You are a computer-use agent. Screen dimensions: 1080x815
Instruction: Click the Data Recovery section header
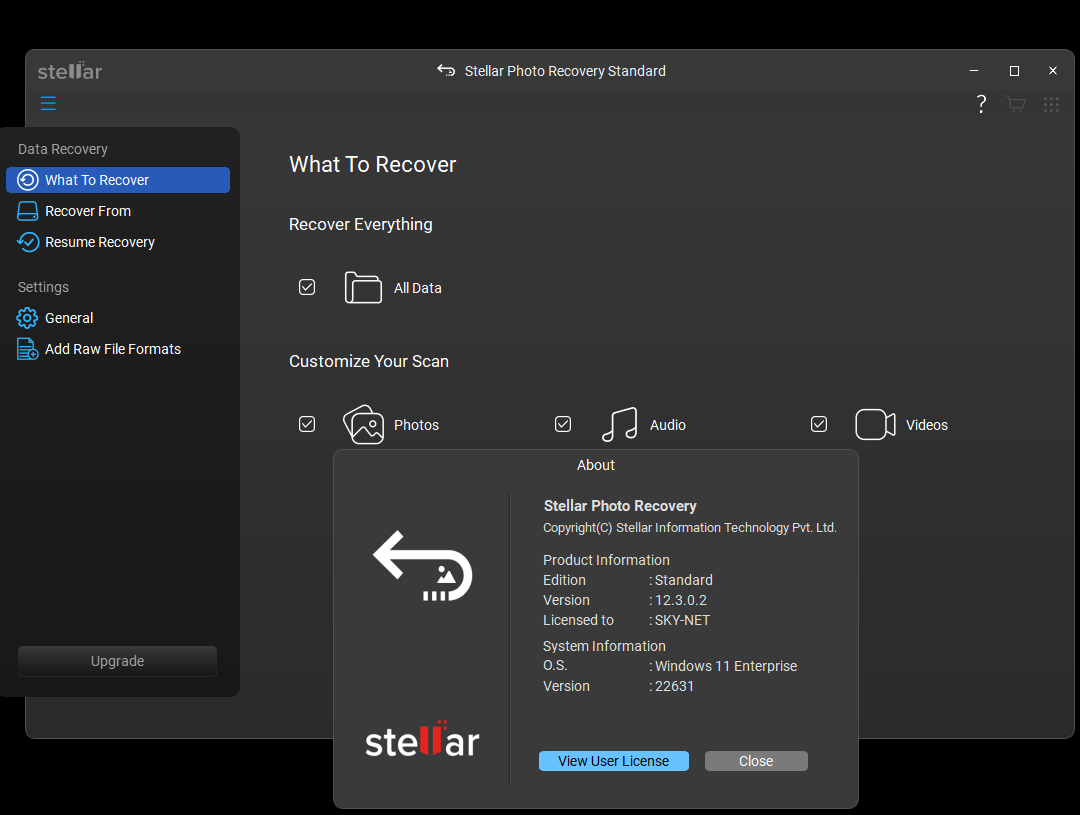pos(63,149)
